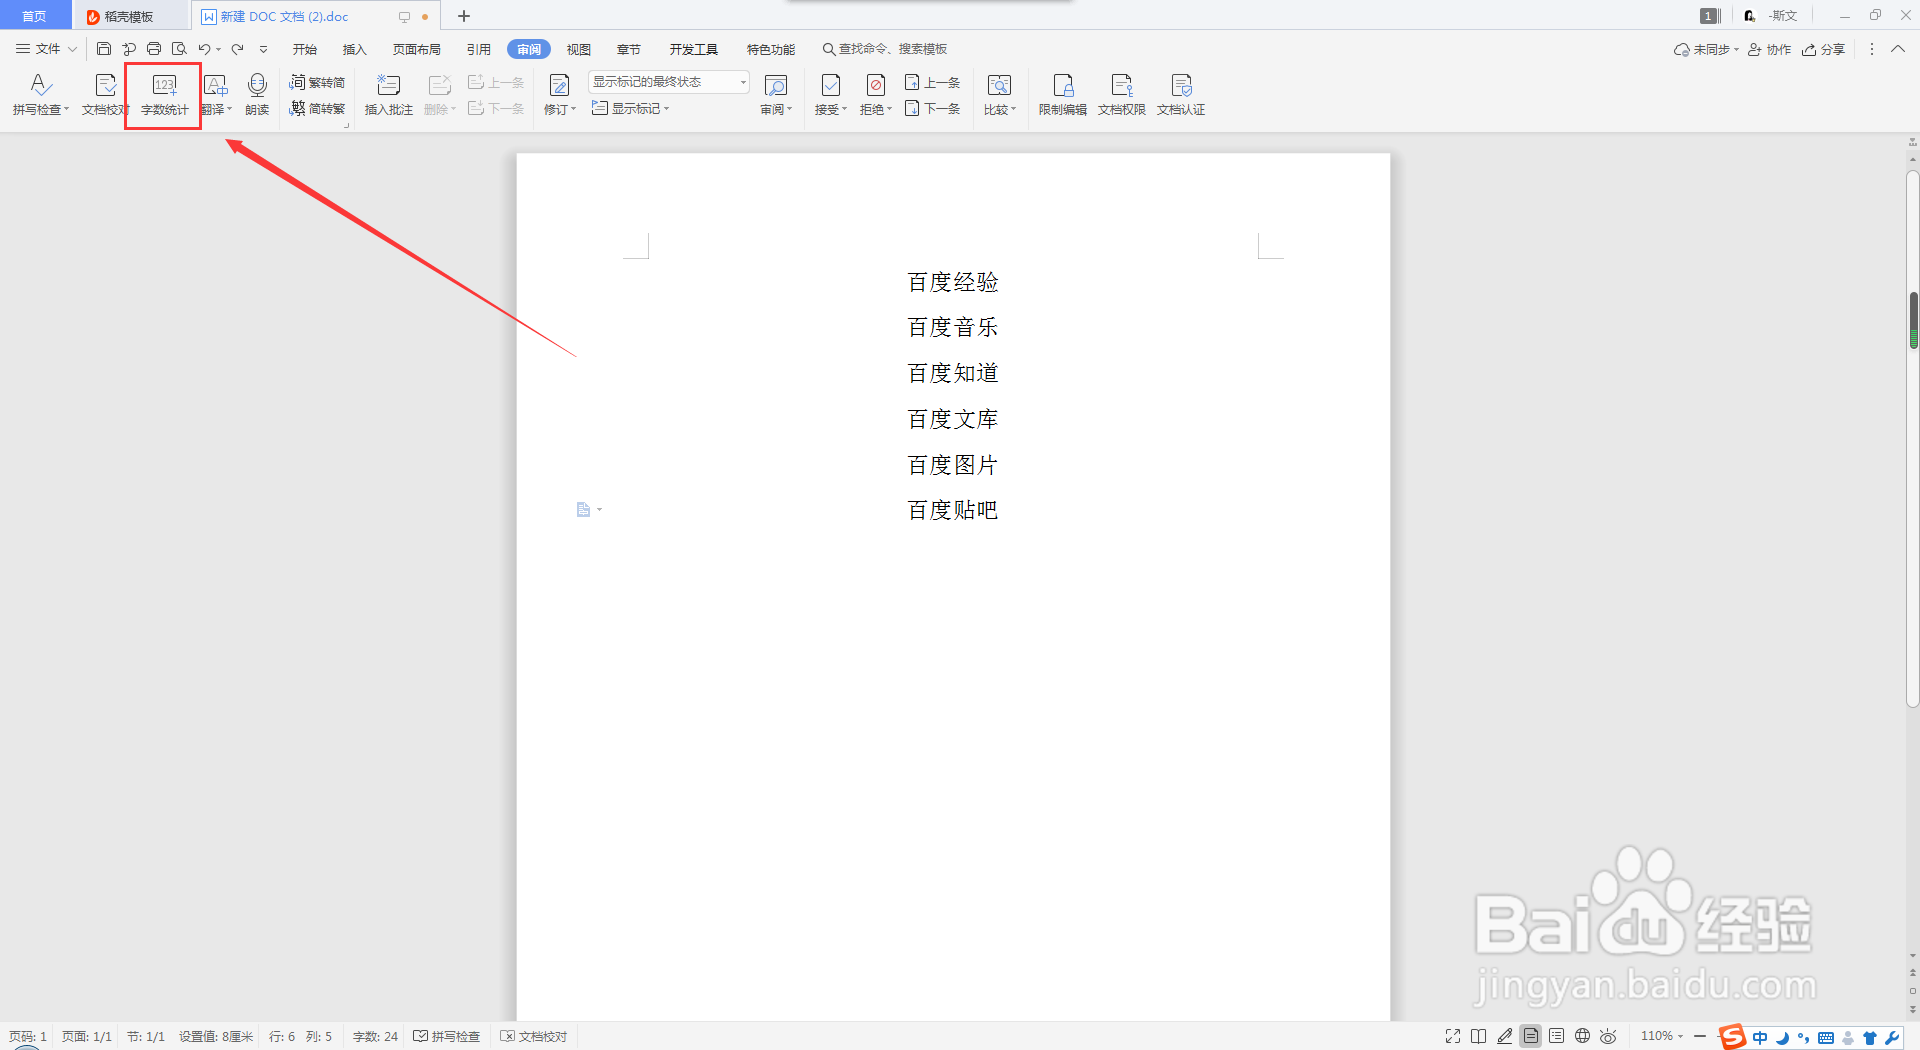Convert text with 简转繁
Viewport: 1920px width, 1050px height.
coord(317,108)
